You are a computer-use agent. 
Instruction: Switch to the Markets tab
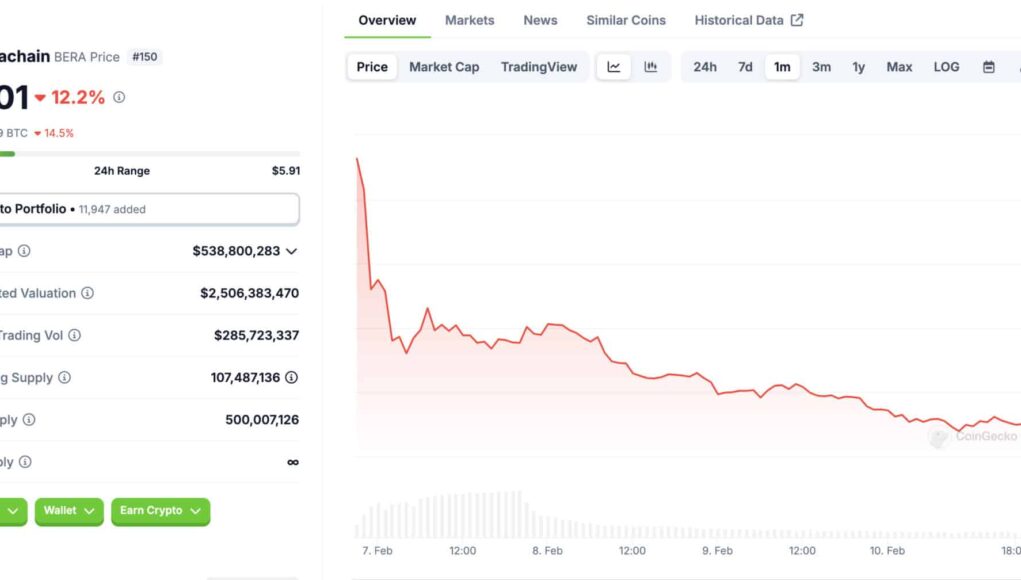[469, 20]
